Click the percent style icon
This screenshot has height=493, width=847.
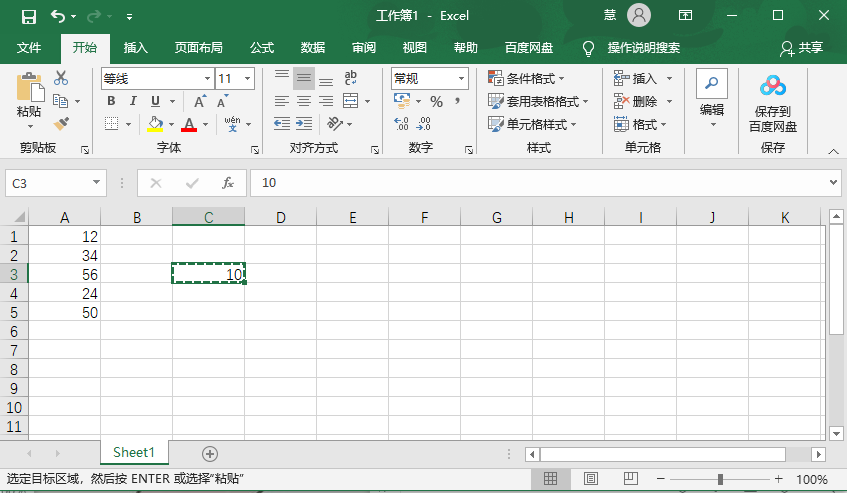point(436,102)
